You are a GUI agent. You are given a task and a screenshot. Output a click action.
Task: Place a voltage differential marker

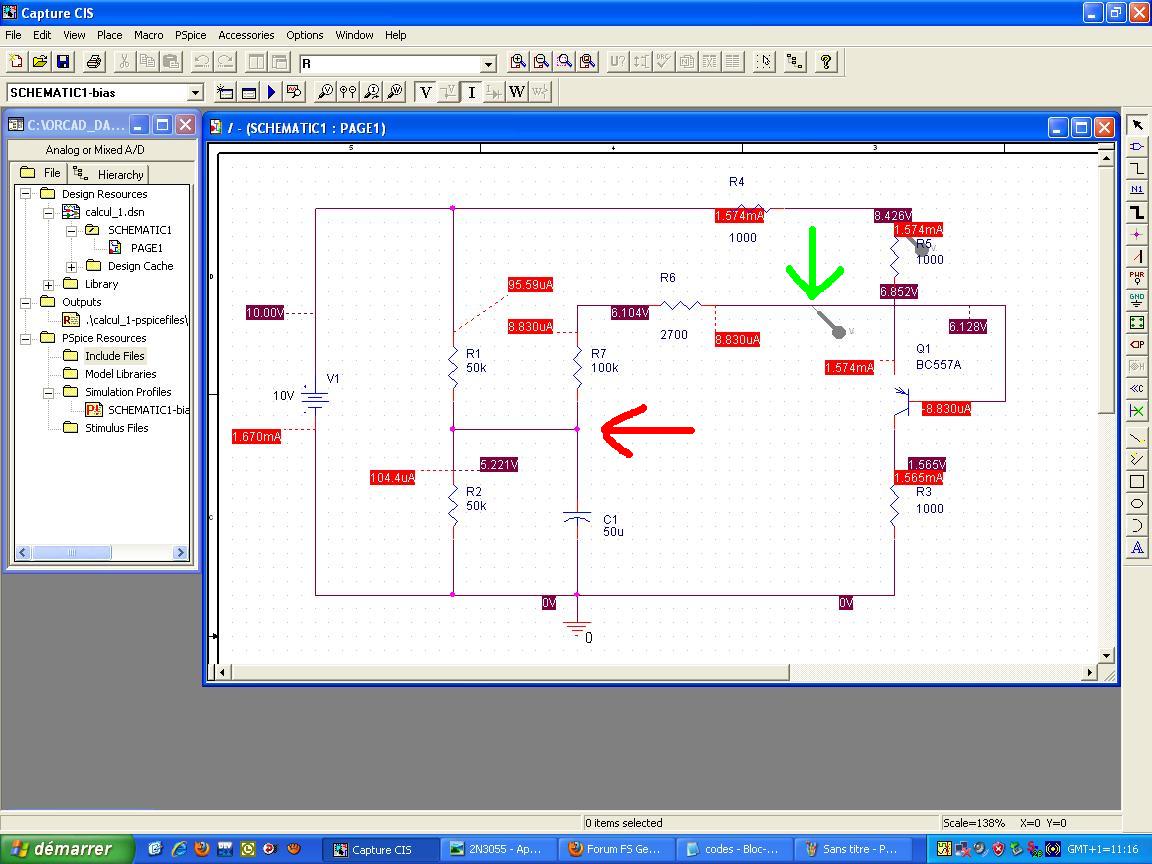click(348, 92)
